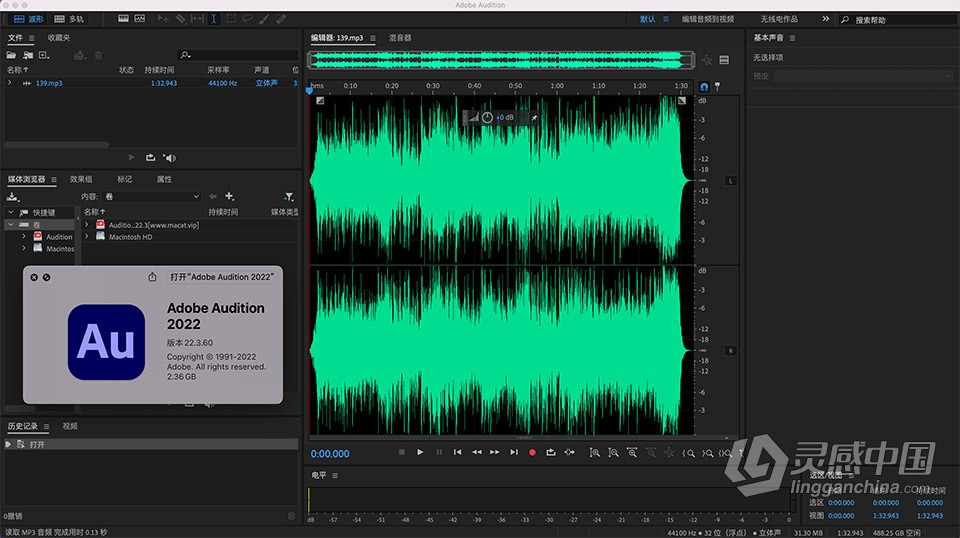The image size is (960, 538).
Task: Click the Files panel search field
Action: [x=237, y=55]
